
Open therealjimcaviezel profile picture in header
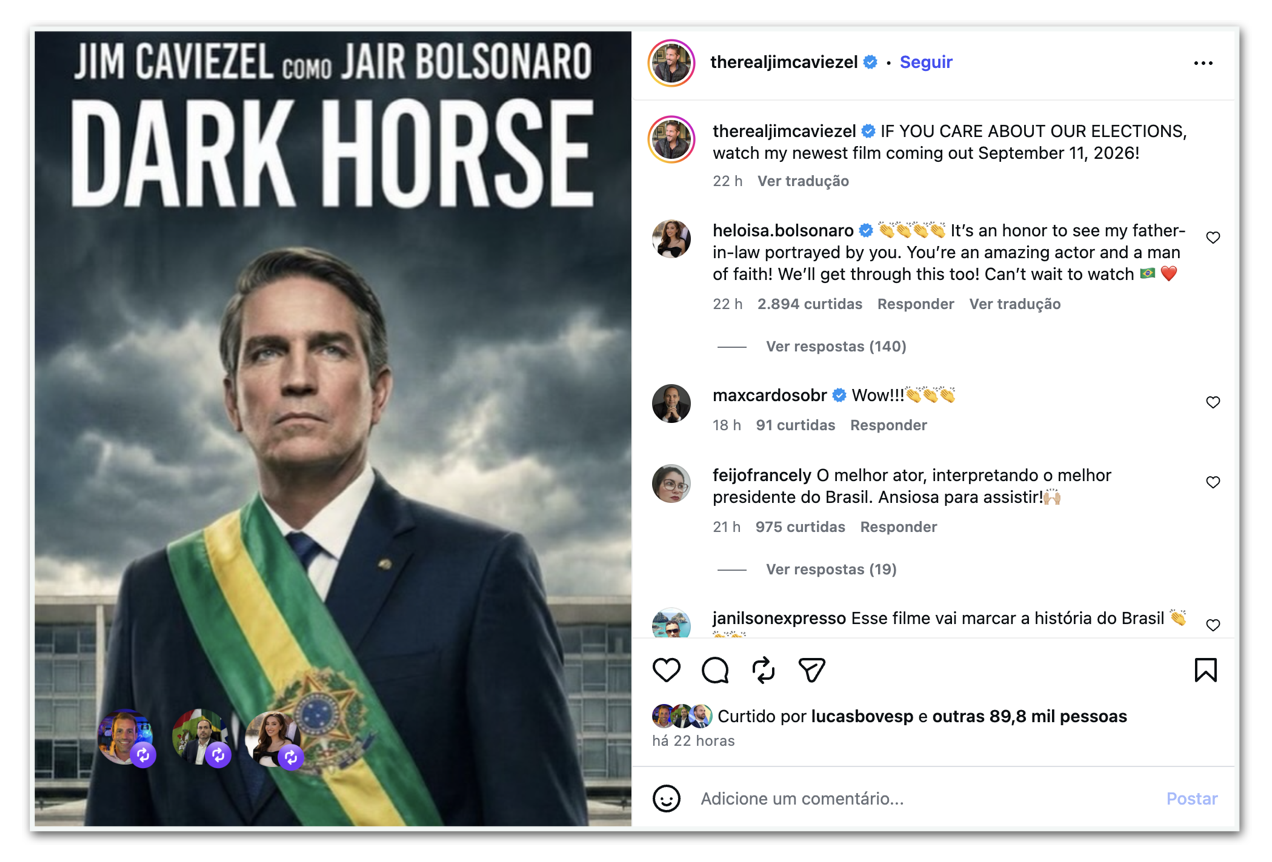[x=671, y=63]
